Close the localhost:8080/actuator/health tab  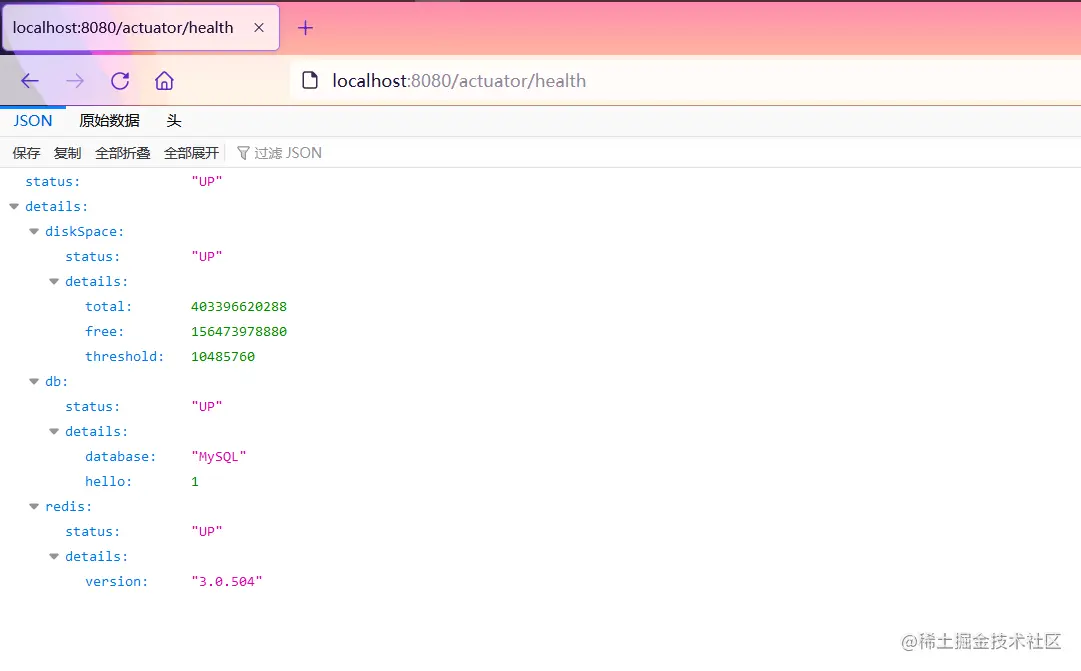(259, 28)
